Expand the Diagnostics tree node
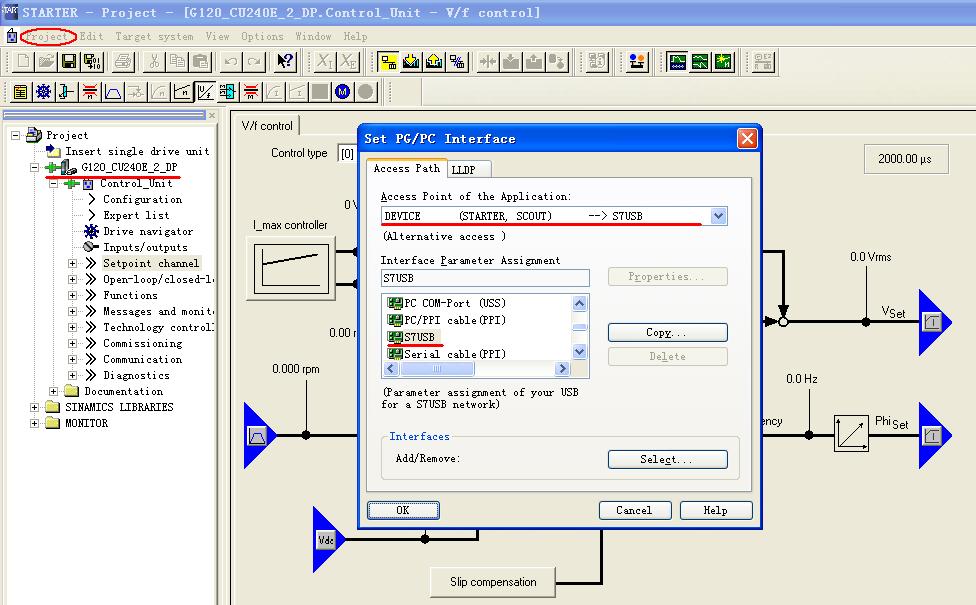The height and width of the screenshot is (605, 976). click(x=73, y=375)
